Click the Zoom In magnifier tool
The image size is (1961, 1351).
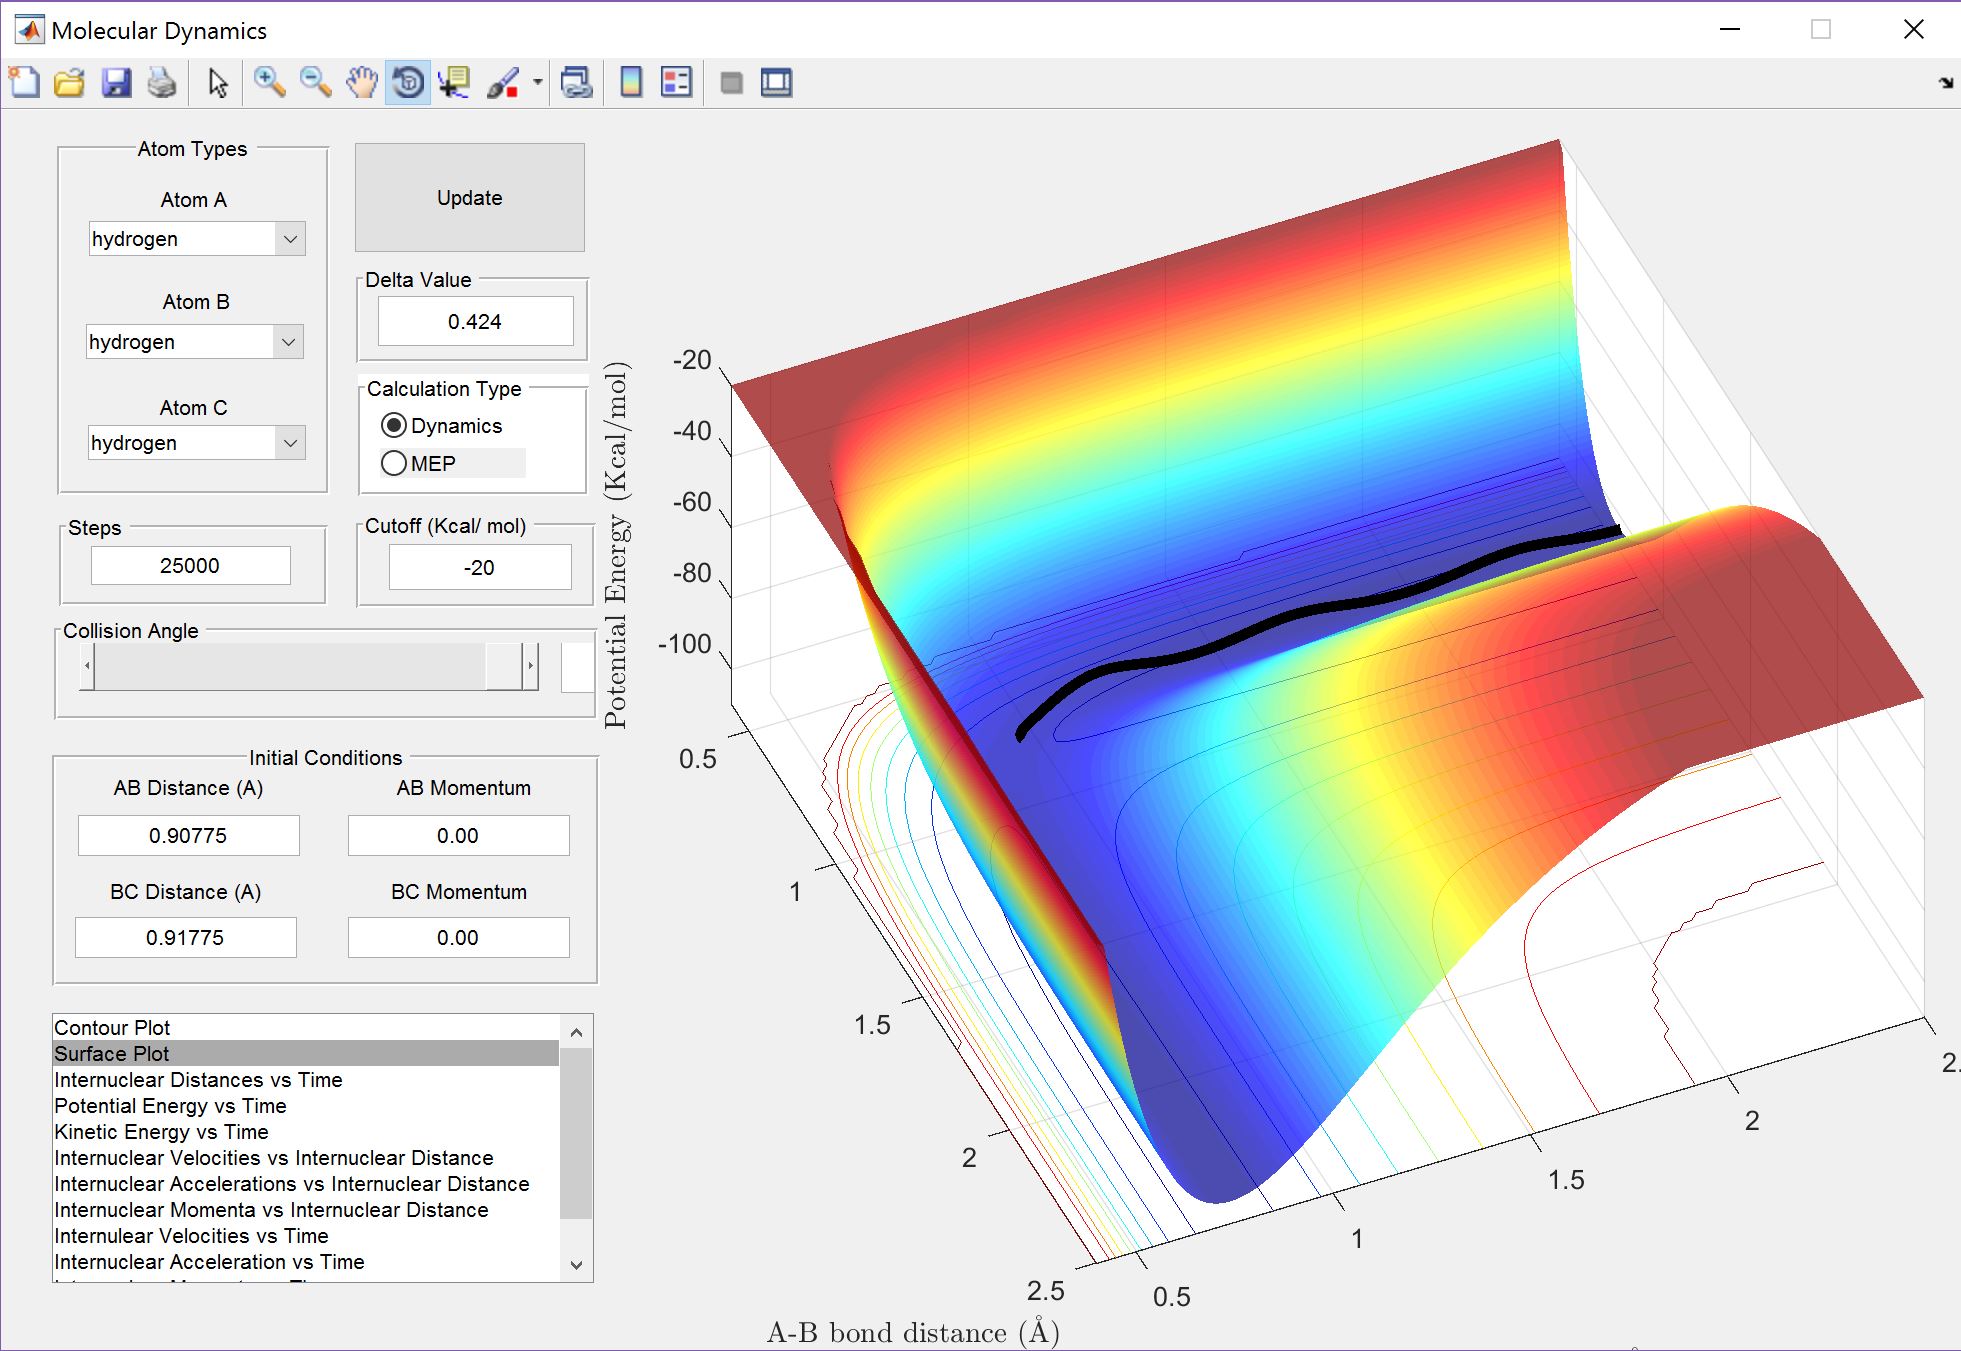(268, 82)
